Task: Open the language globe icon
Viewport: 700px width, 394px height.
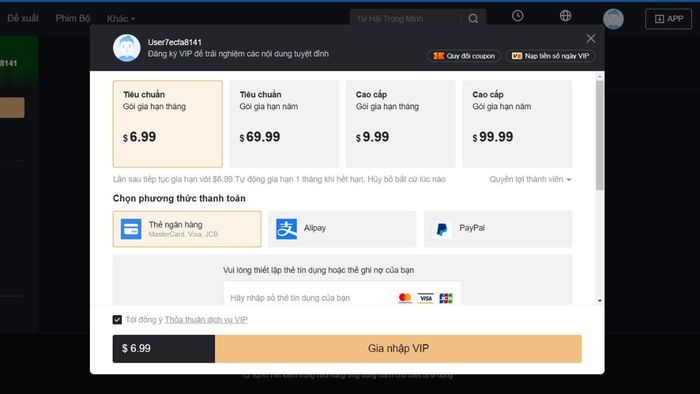Action: click(x=565, y=16)
